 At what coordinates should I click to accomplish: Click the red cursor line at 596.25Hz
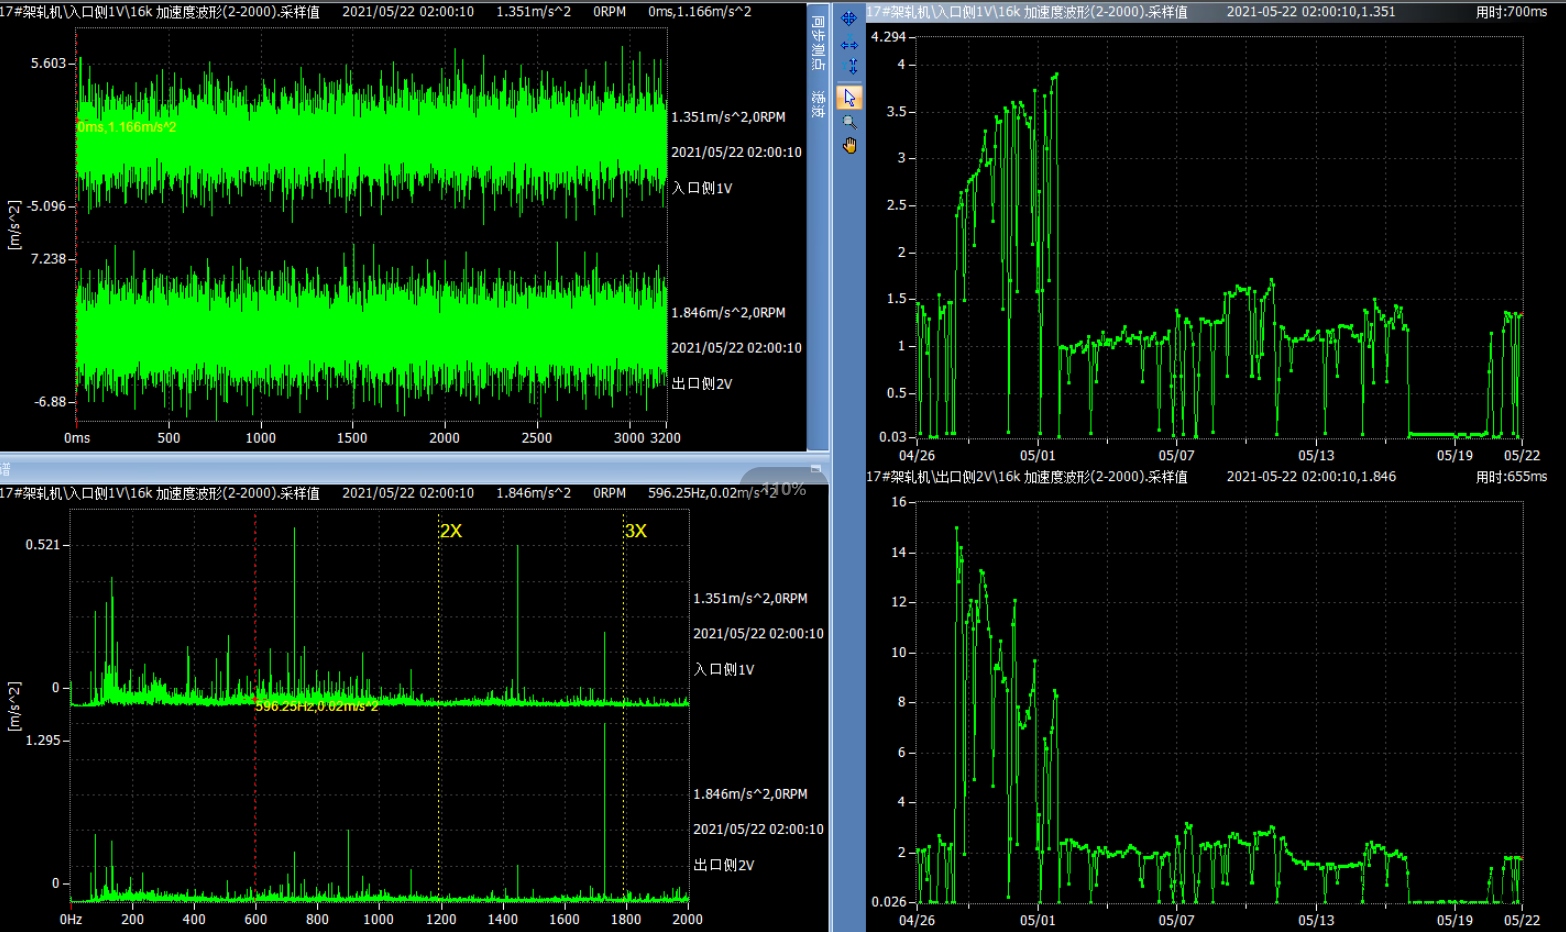coord(255,600)
